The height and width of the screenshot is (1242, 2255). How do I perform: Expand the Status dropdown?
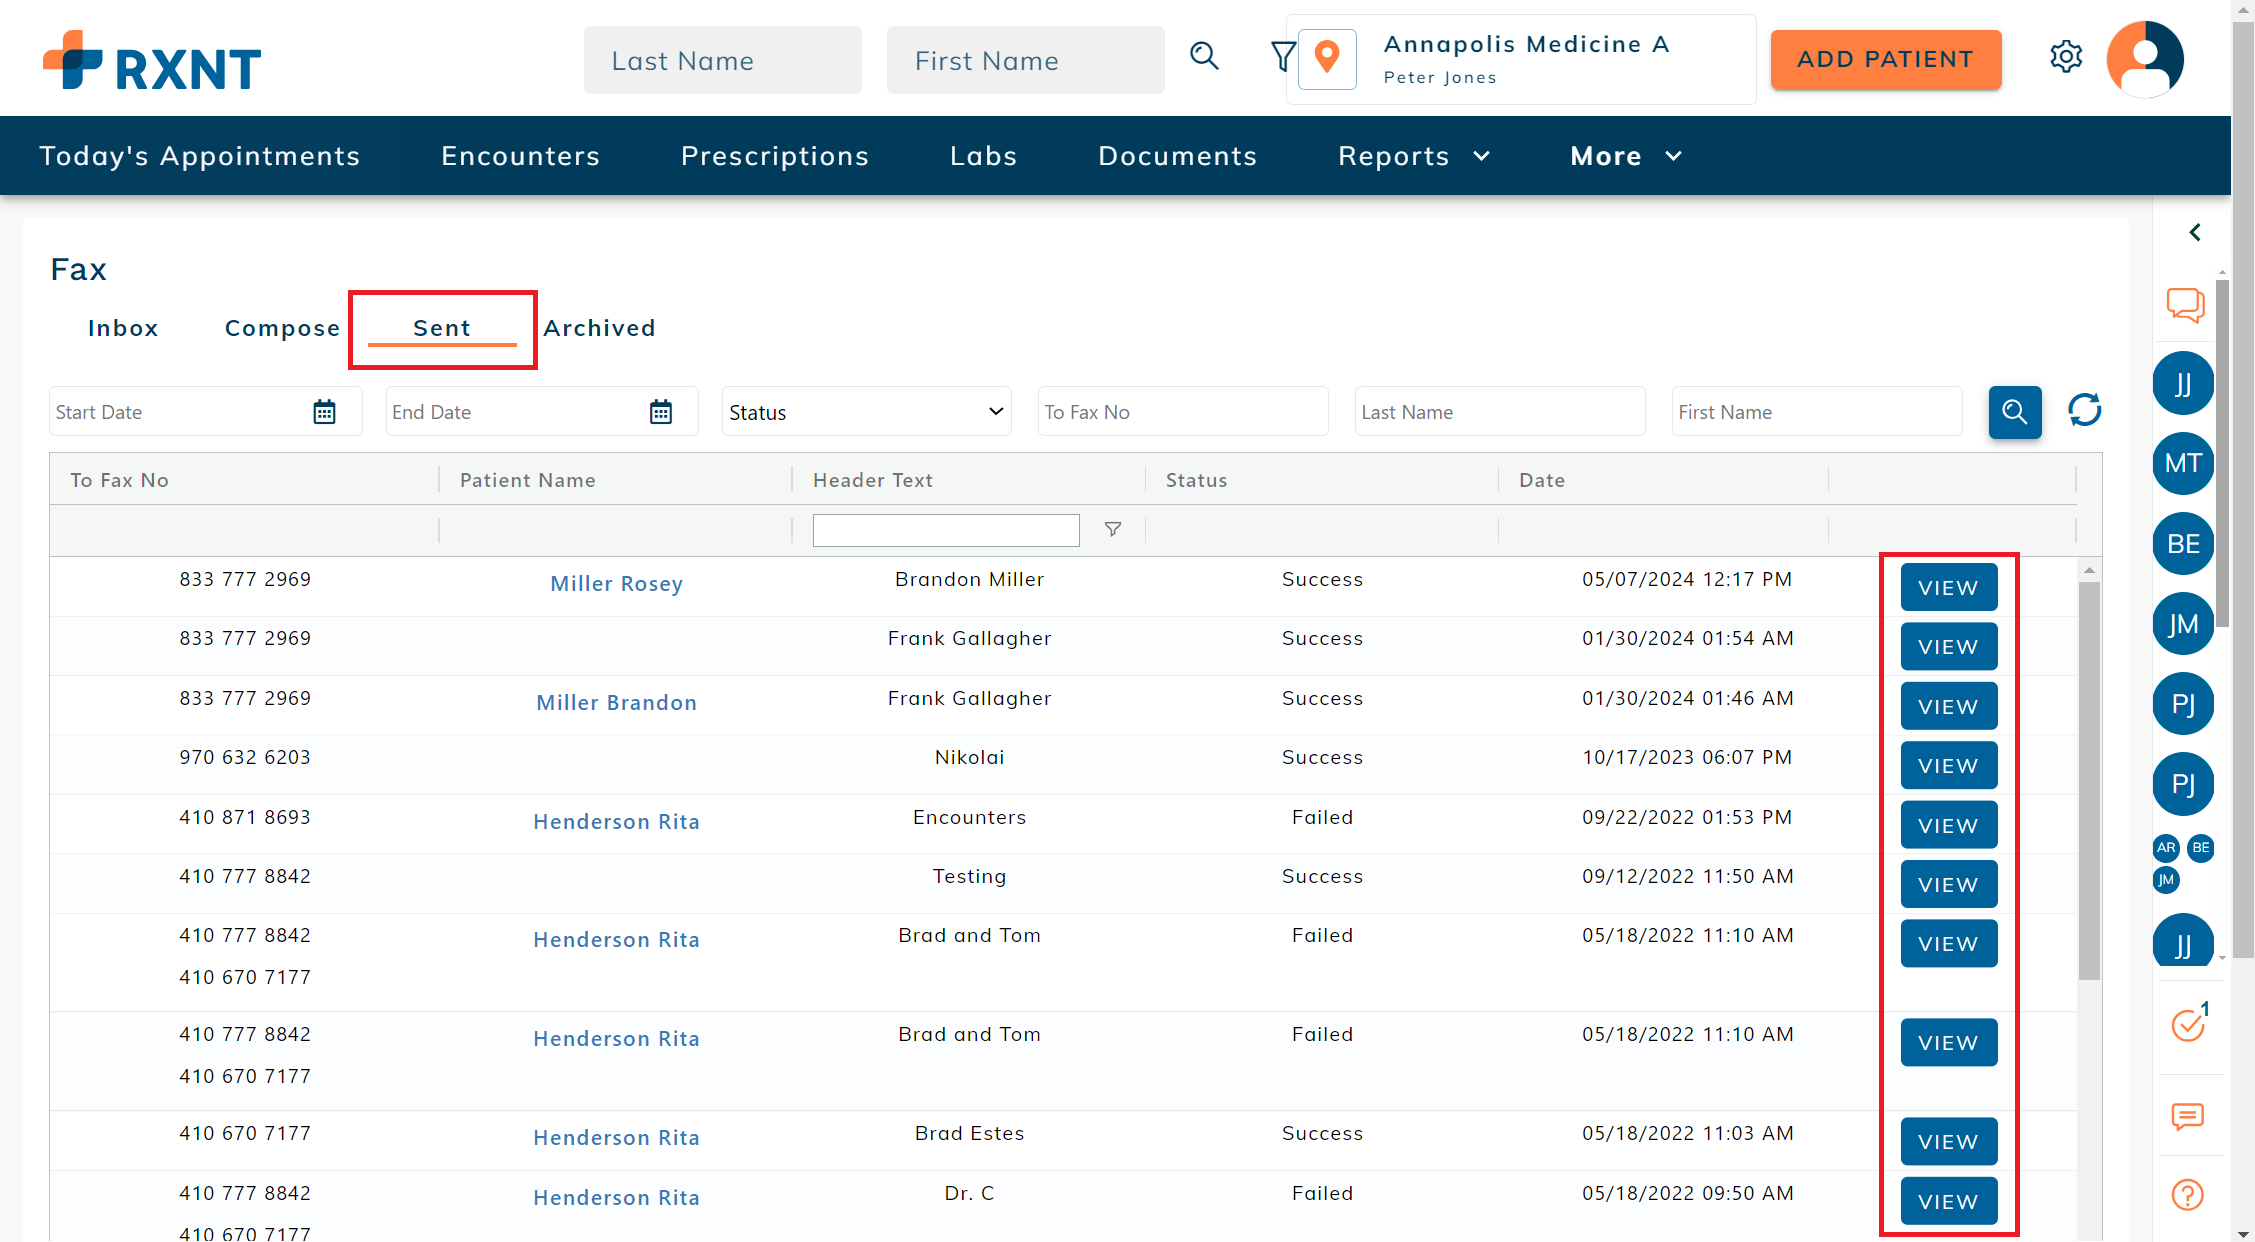click(x=866, y=412)
